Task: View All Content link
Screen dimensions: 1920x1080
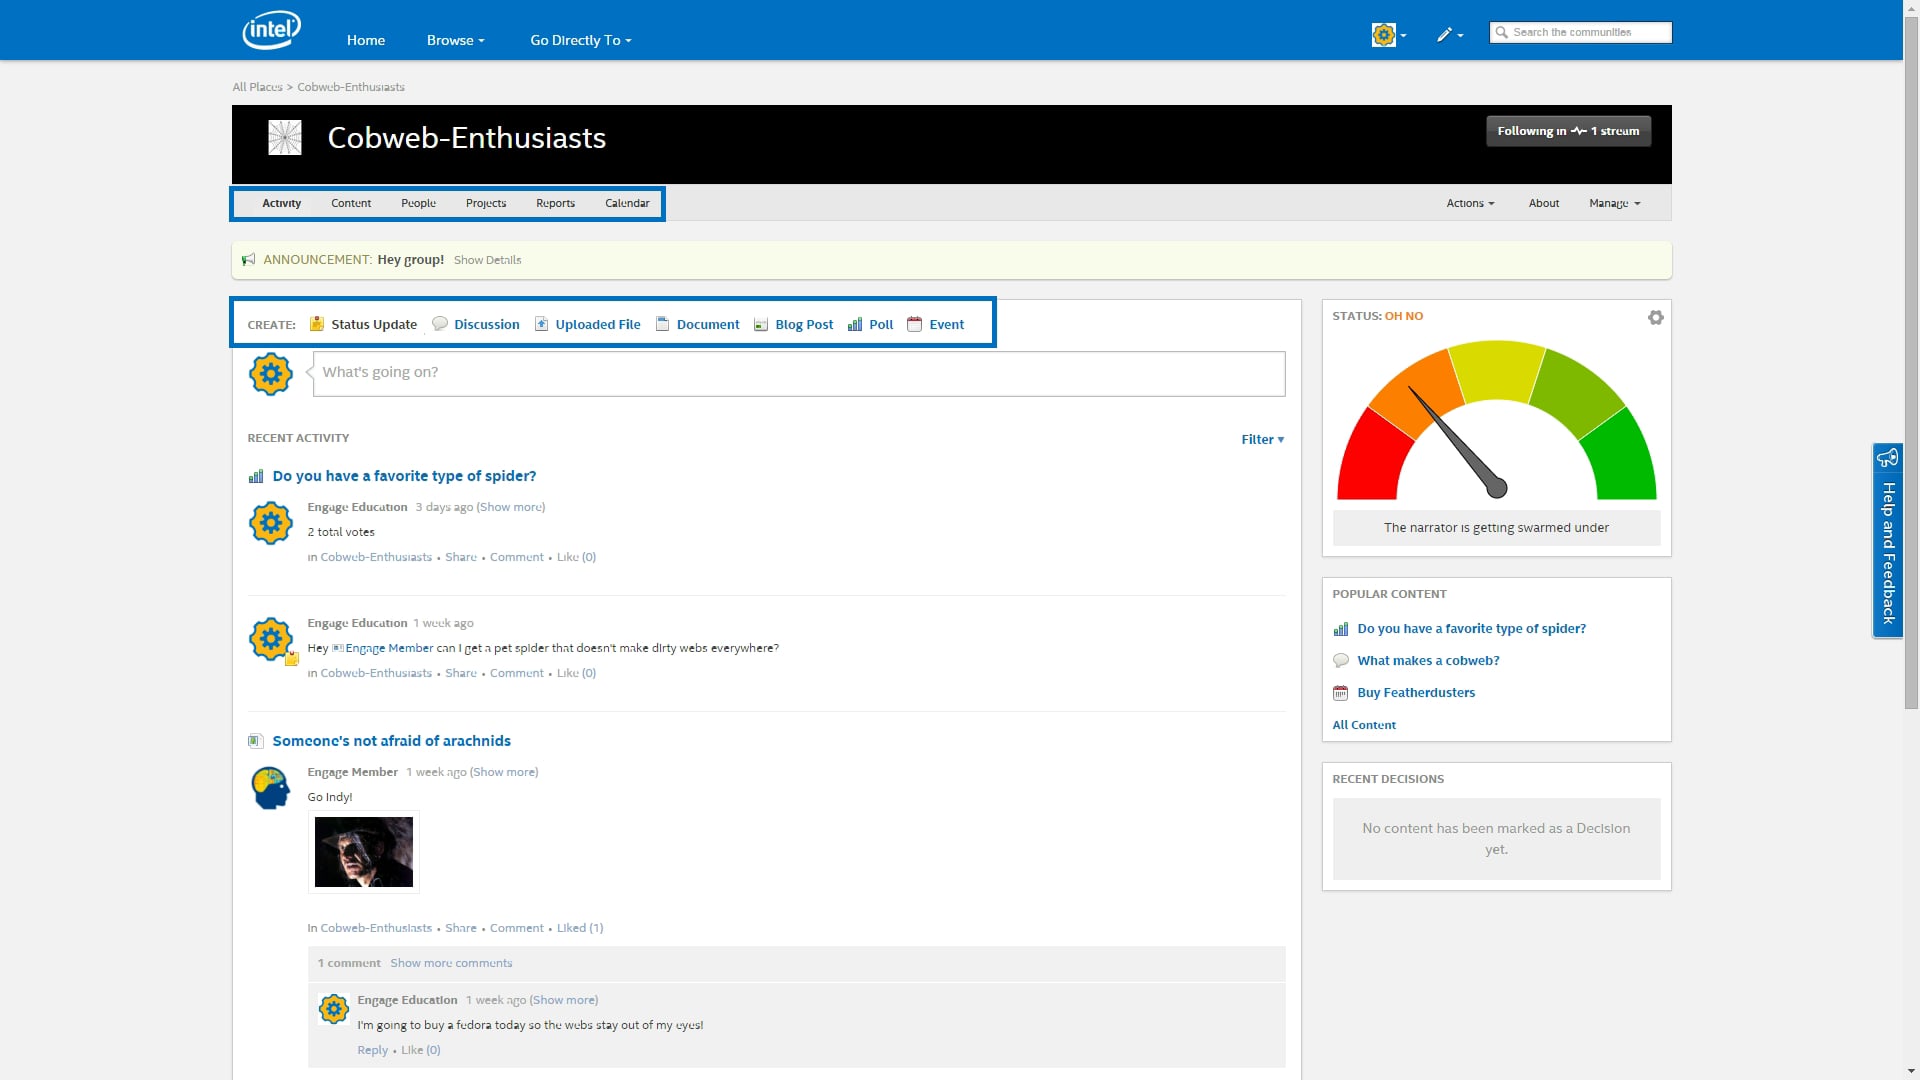Action: pyautogui.click(x=1364, y=725)
